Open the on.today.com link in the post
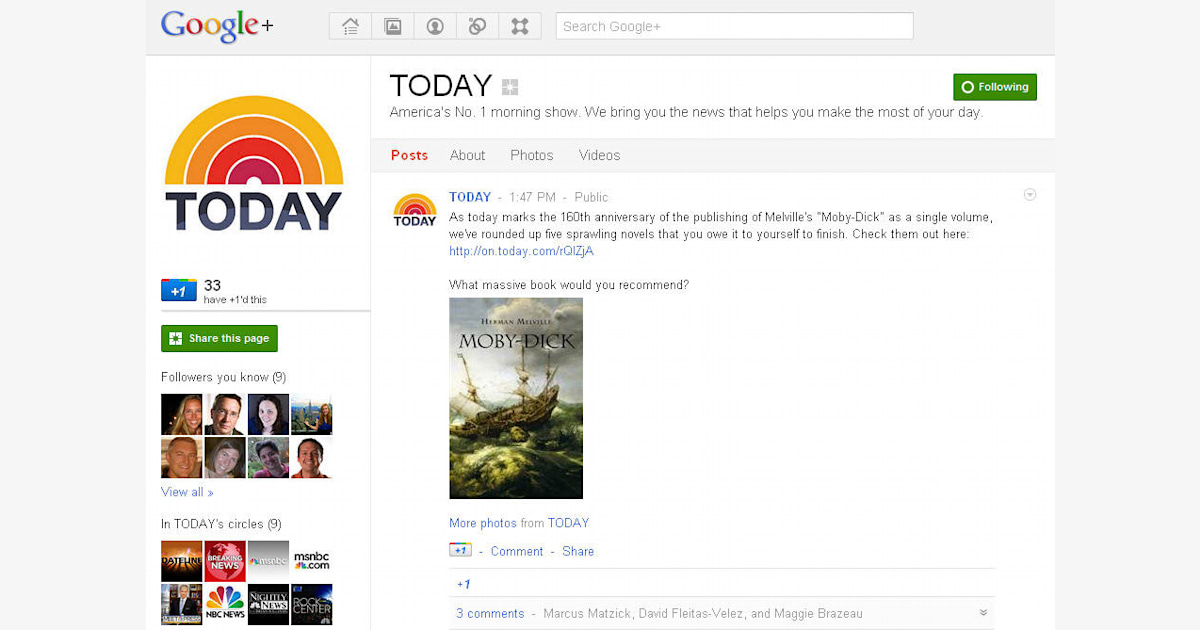This screenshot has width=1200, height=630. (520, 251)
